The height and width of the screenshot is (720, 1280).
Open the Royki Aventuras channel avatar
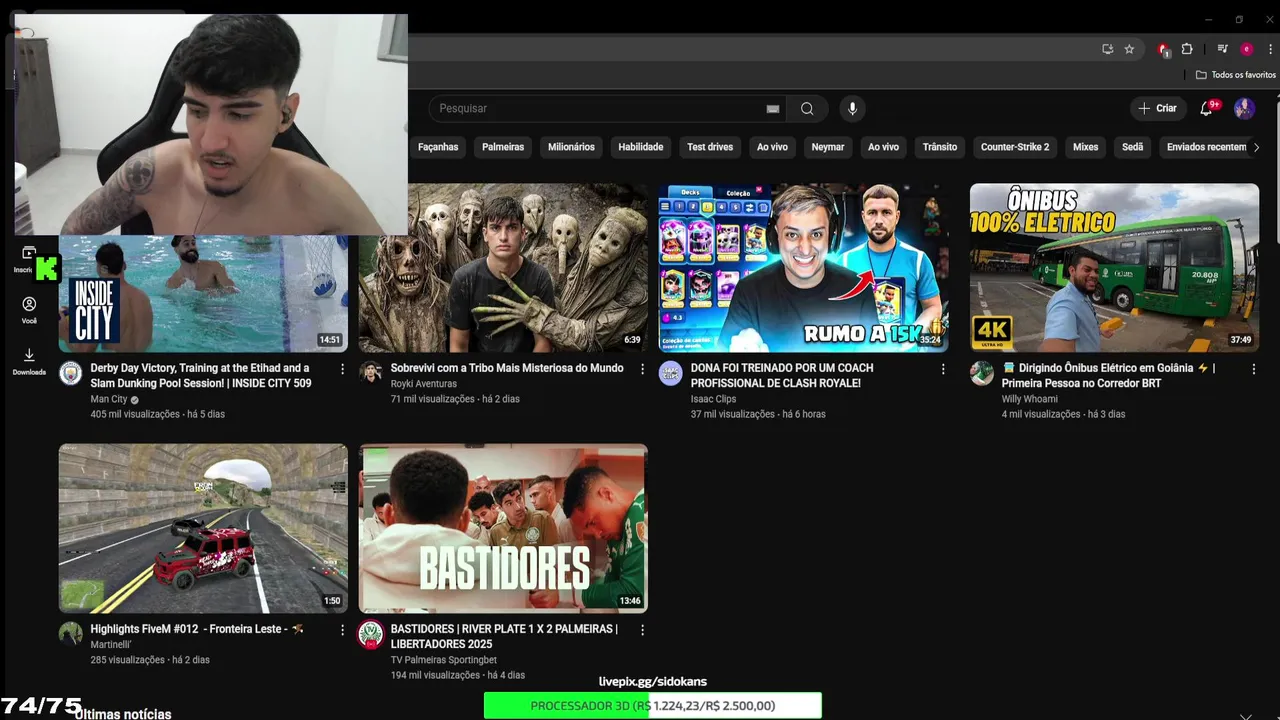(x=371, y=373)
